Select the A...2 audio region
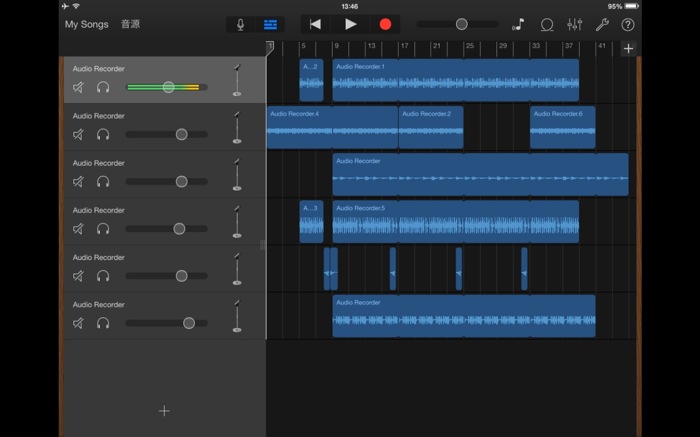The image size is (700, 437). coord(311,80)
